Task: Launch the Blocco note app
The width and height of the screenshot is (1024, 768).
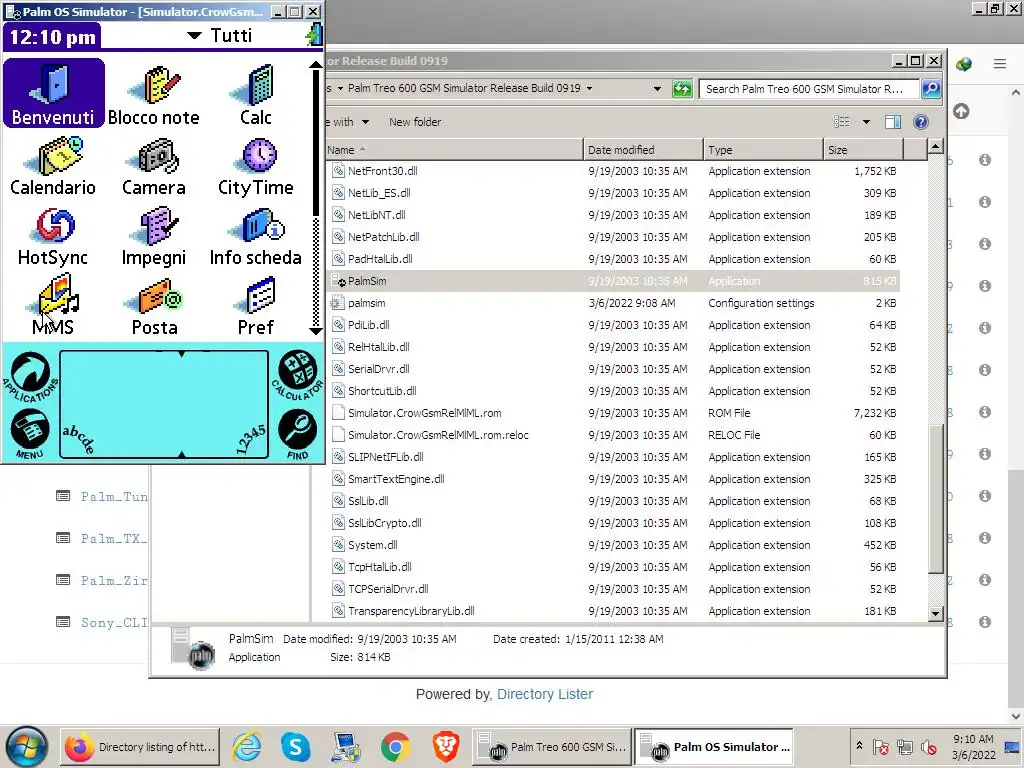Action: click(153, 95)
